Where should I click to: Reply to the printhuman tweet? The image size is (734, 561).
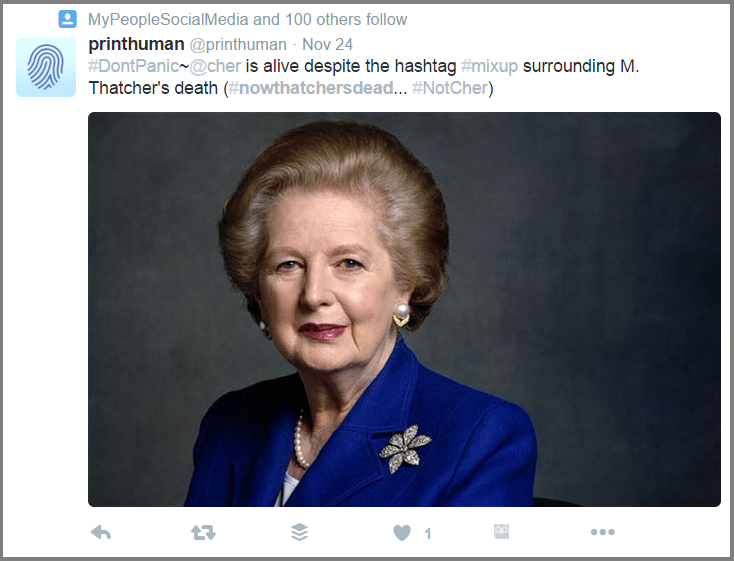click(101, 532)
